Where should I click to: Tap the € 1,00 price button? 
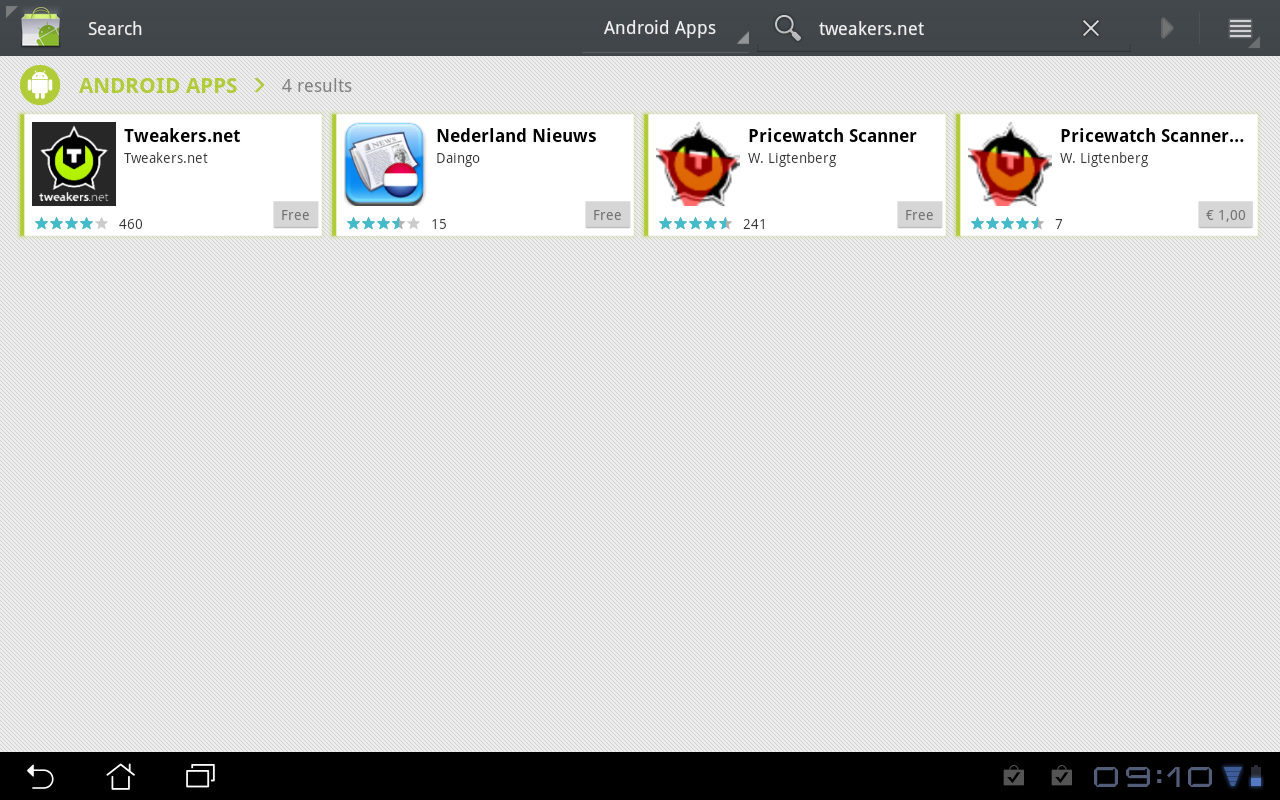click(x=1226, y=215)
